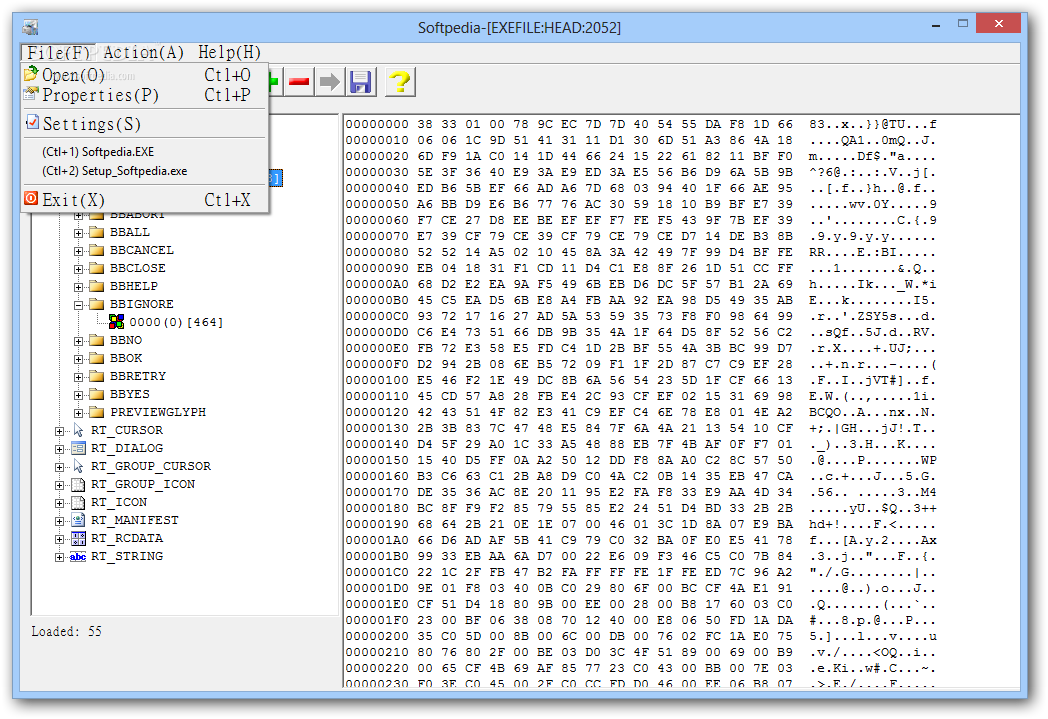Click the RT_GROUP_CURSOR pointer icon
The width and height of the screenshot is (1048, 719).
(78, 466)
